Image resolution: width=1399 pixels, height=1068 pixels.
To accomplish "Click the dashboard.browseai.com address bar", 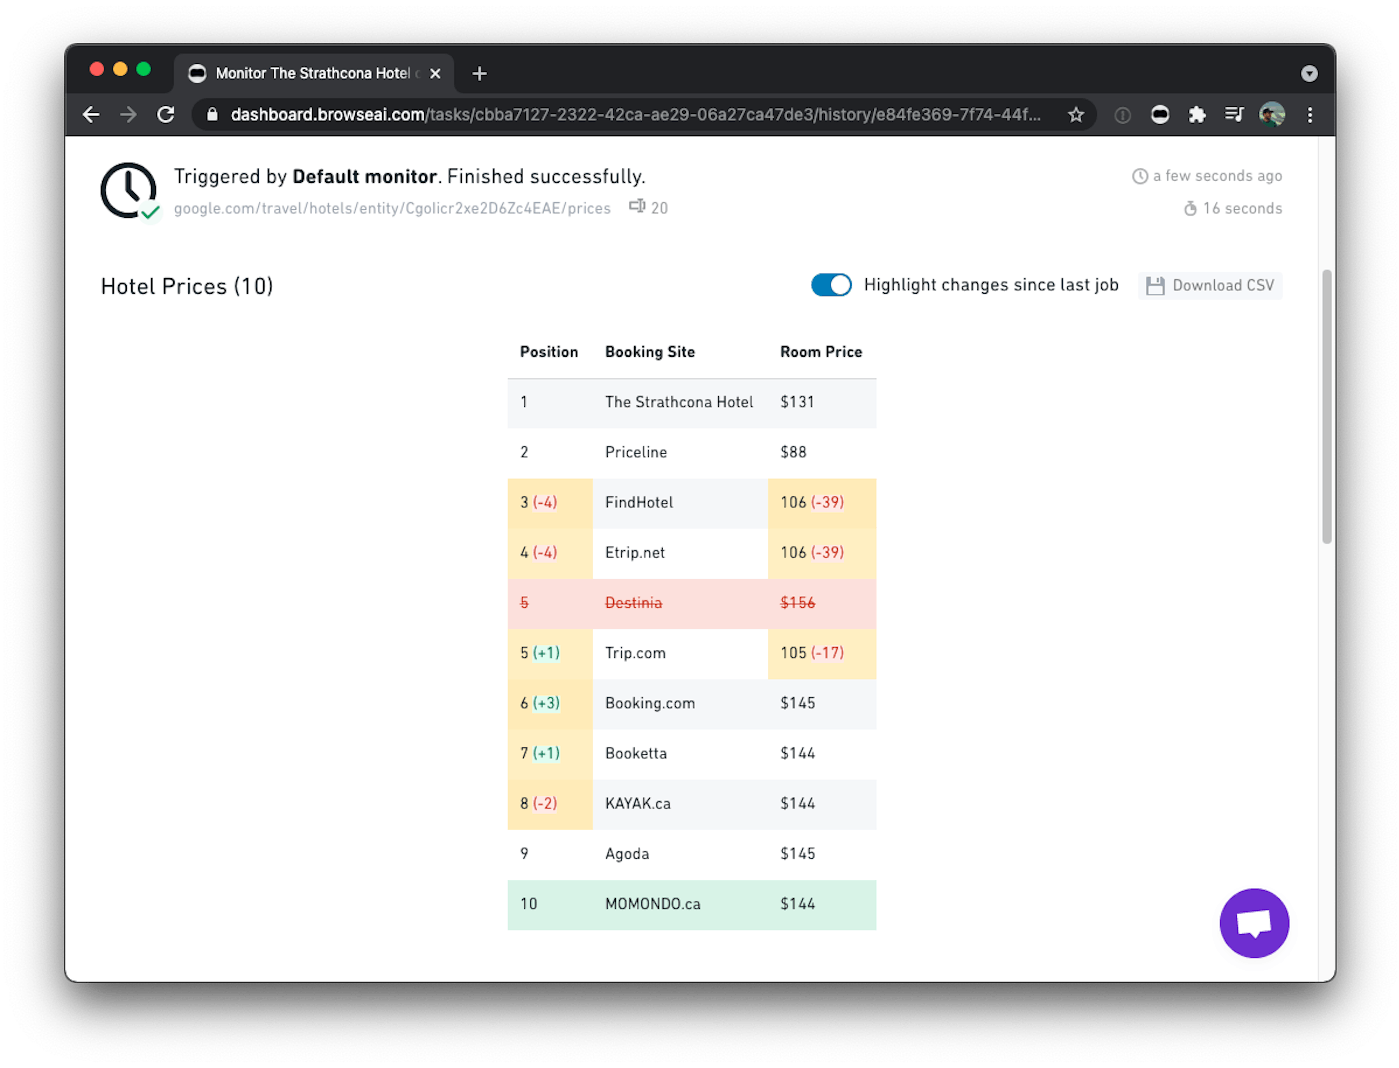I will click(635, 115).
